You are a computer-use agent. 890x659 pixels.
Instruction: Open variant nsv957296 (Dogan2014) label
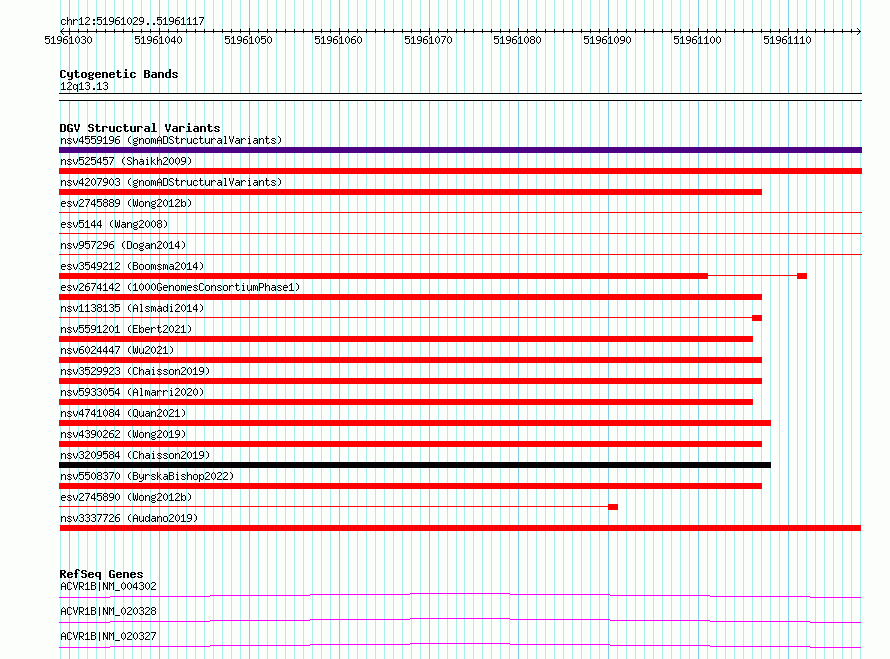click(x=123, y=245)
